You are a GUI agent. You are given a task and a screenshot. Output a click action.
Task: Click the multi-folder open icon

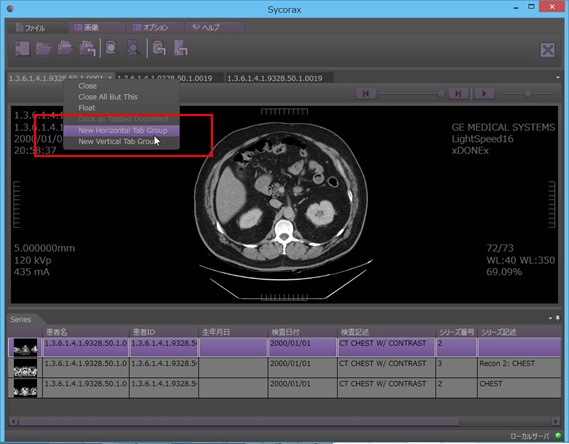[65, 48]
